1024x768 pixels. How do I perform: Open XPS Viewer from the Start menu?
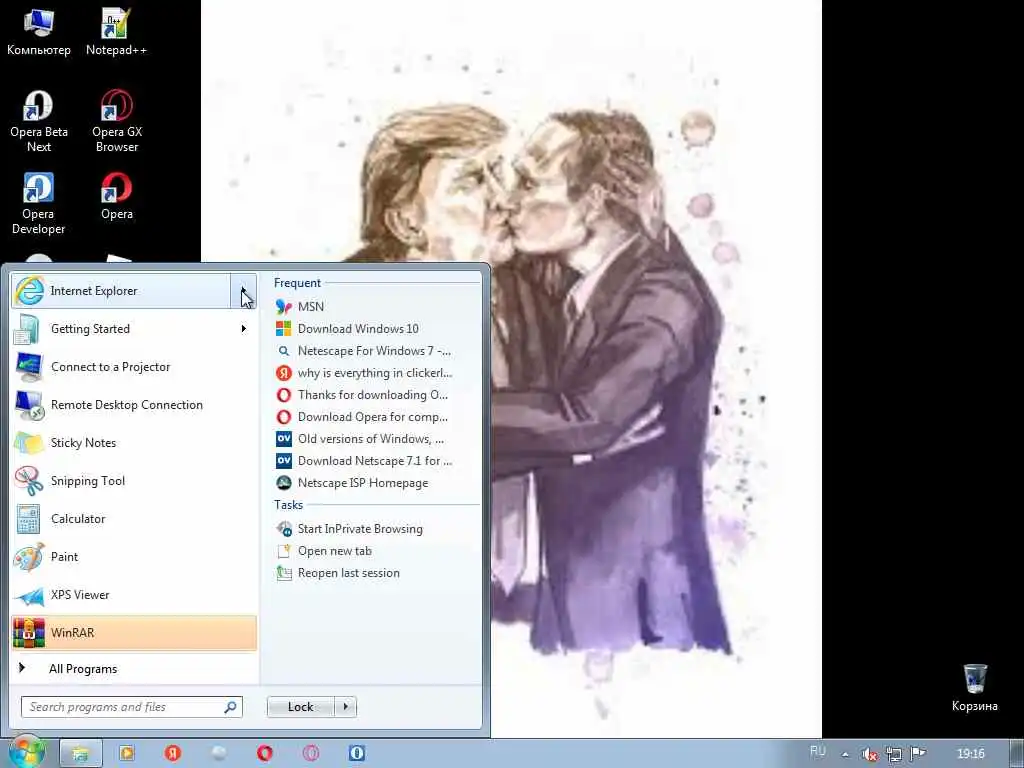tap(134, 594)
